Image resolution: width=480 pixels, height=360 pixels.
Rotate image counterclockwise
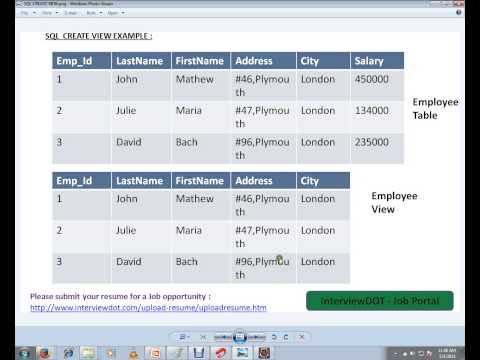(x=274, y=337)
